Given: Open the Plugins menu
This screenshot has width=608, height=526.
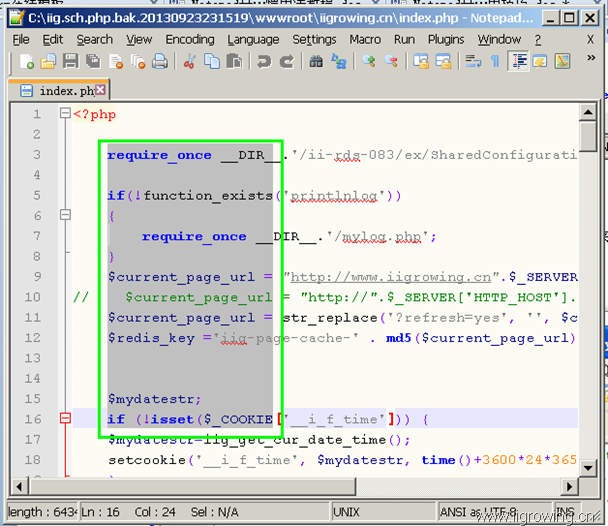Looking at the screenshot, I should (446, 40).
